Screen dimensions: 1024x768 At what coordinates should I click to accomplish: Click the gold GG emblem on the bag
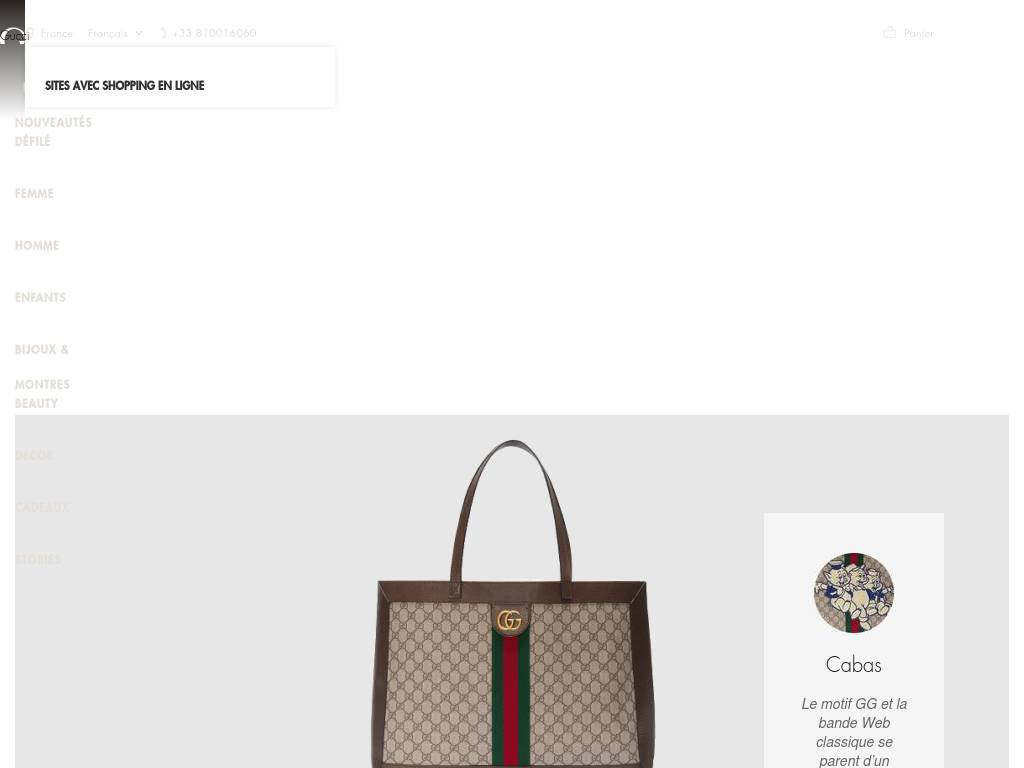509,620
